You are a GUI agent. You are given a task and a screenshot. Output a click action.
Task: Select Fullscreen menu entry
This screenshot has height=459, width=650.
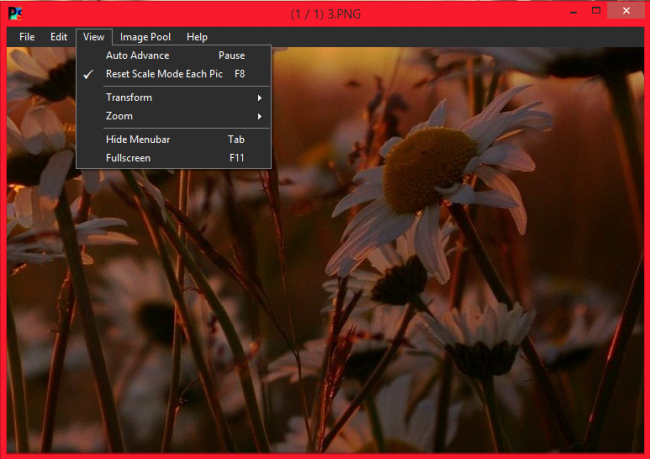click(x=174, y=158)
